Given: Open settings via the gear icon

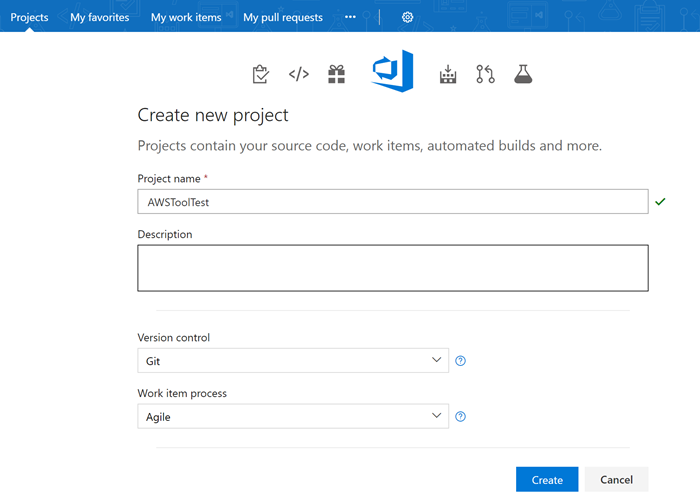Looking at the screenshot, I should click(407, 17).
